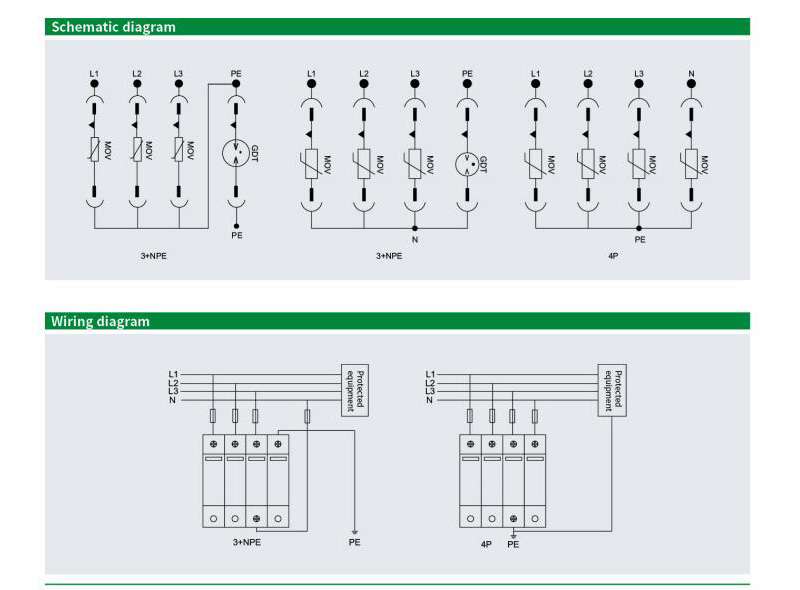The image size is (800, 590).
Task: Click the "Wiring diagram" section header
Action: tap(100, 321)
